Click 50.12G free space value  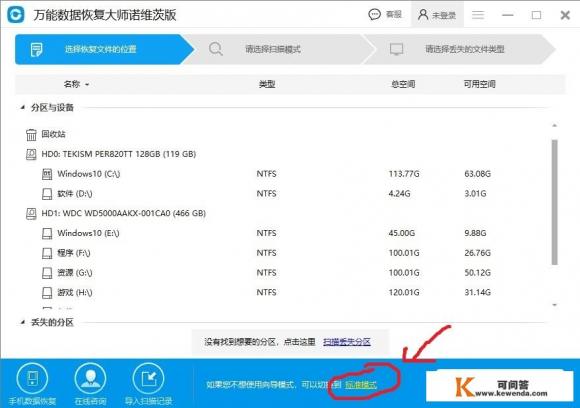point(478,273)
